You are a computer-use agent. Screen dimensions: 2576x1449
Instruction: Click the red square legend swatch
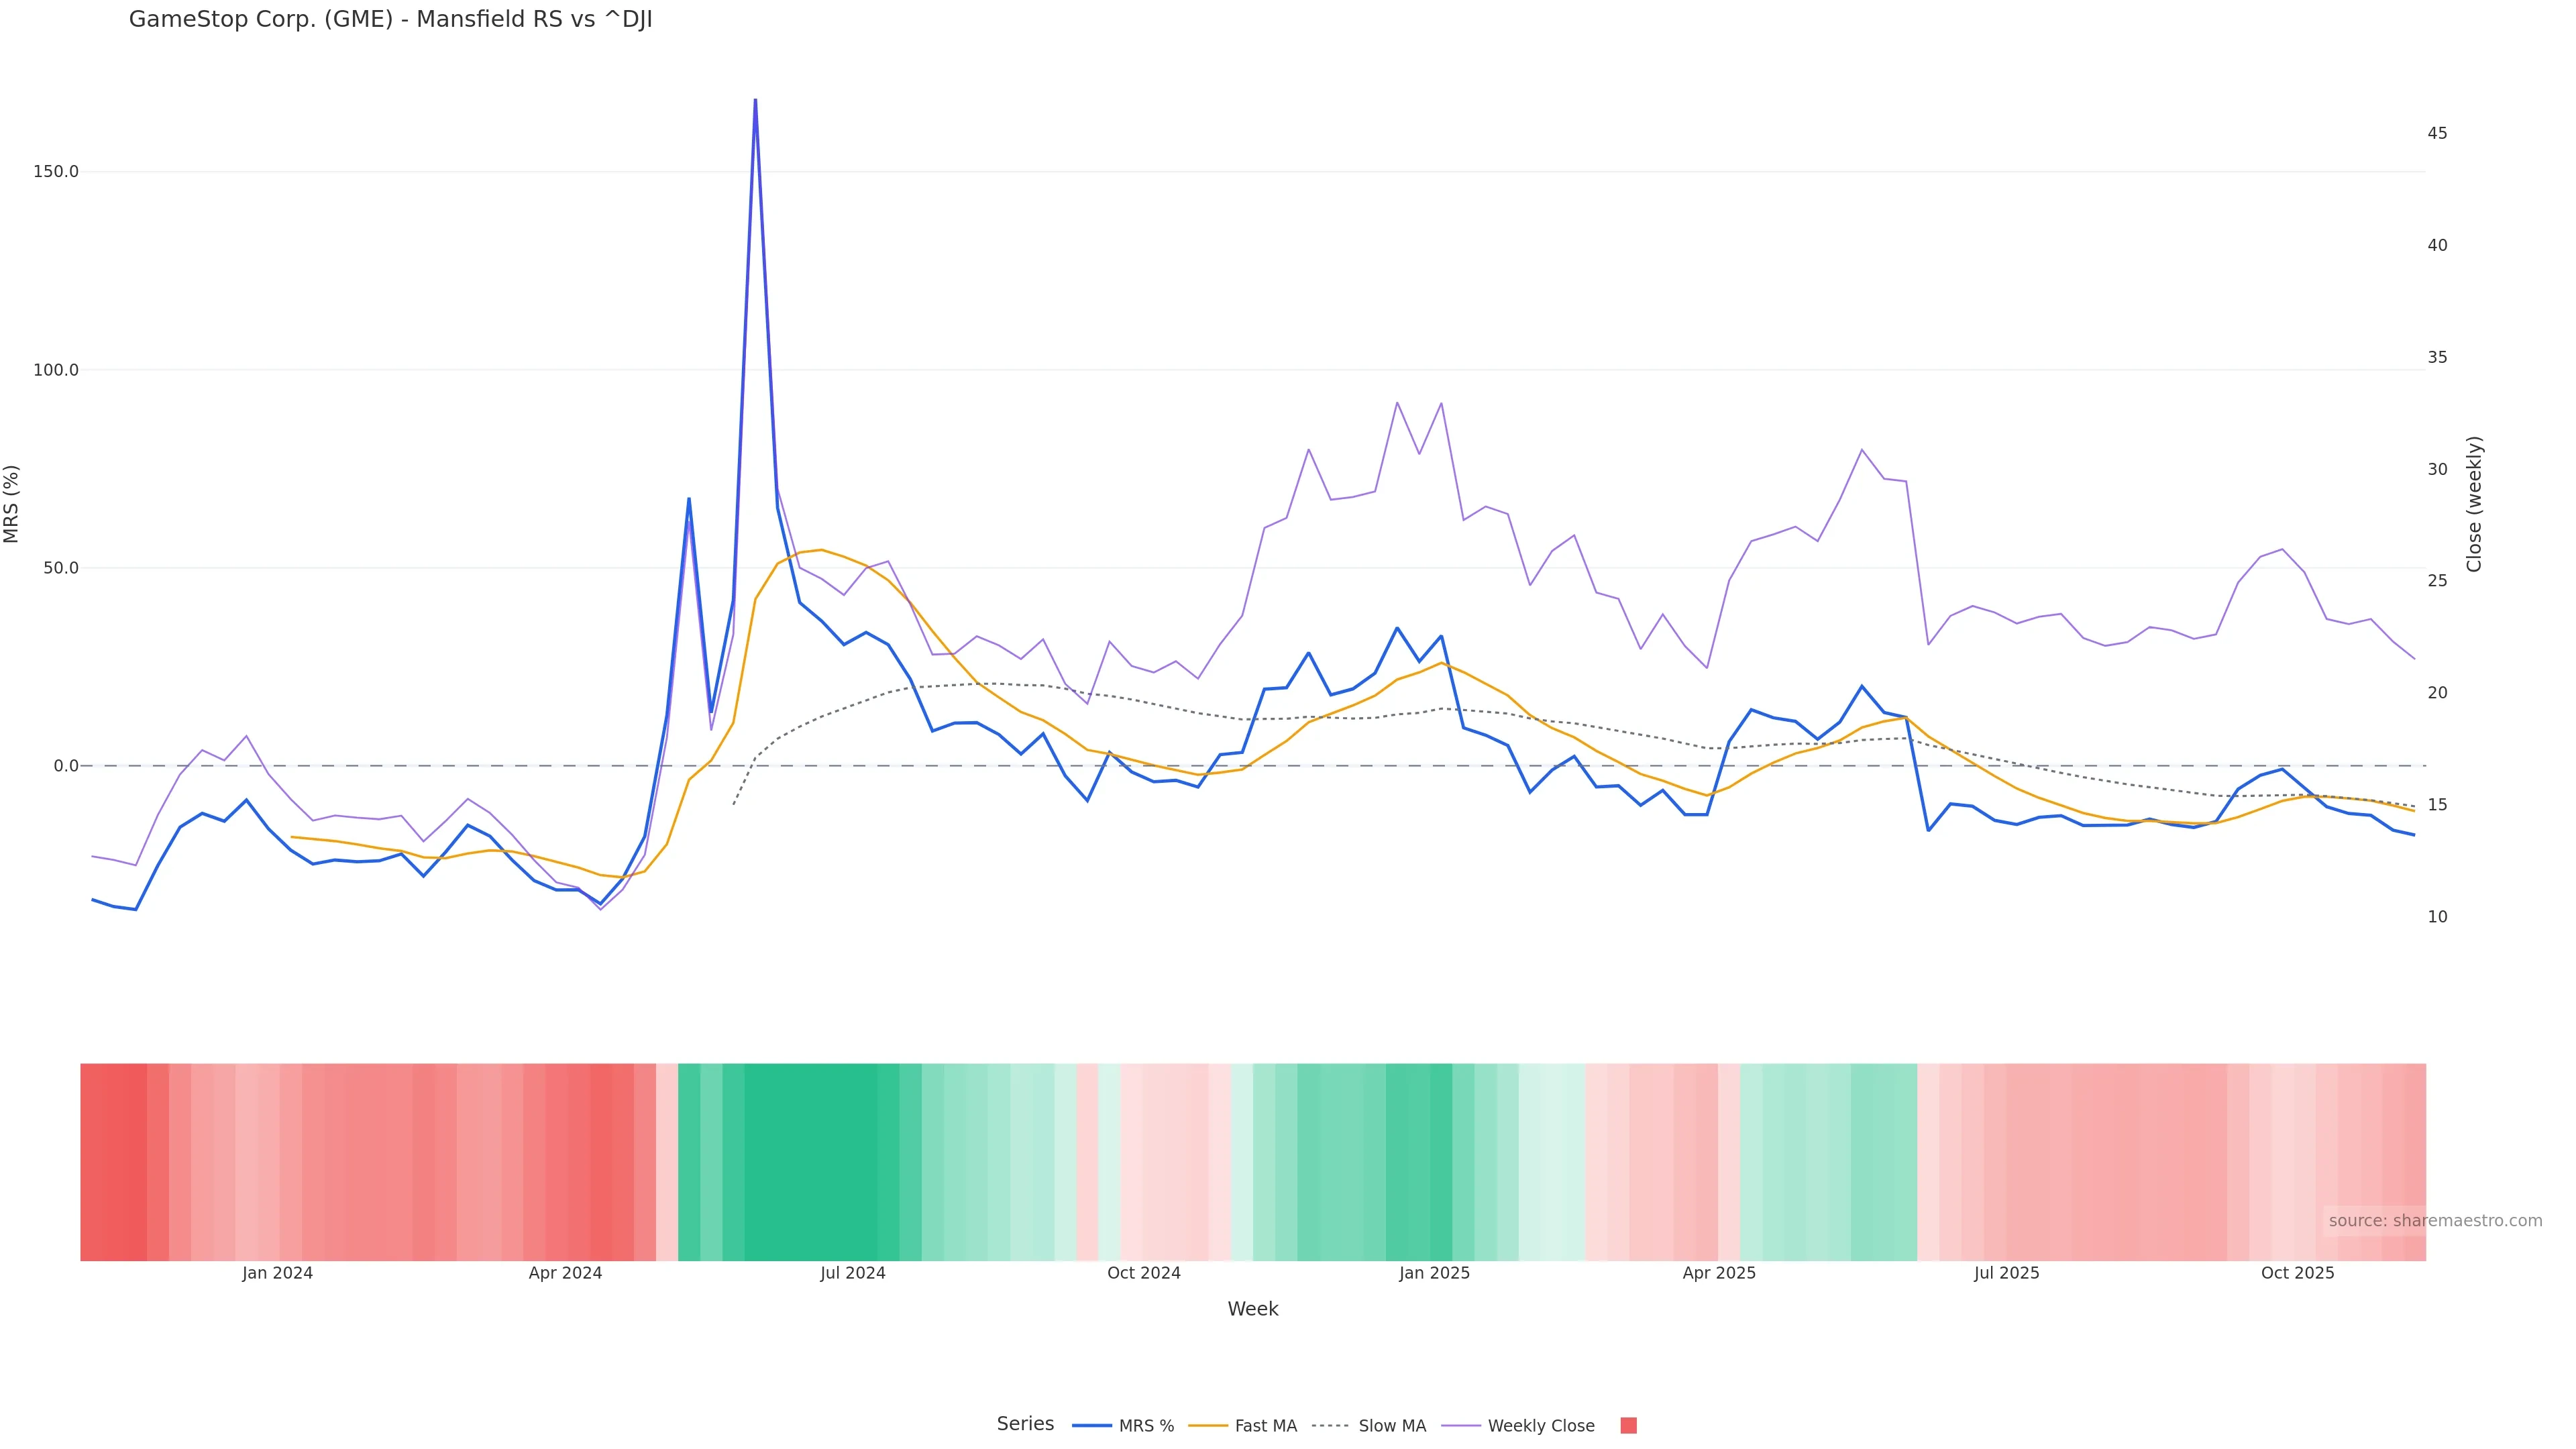(x=1628, y=1426)
